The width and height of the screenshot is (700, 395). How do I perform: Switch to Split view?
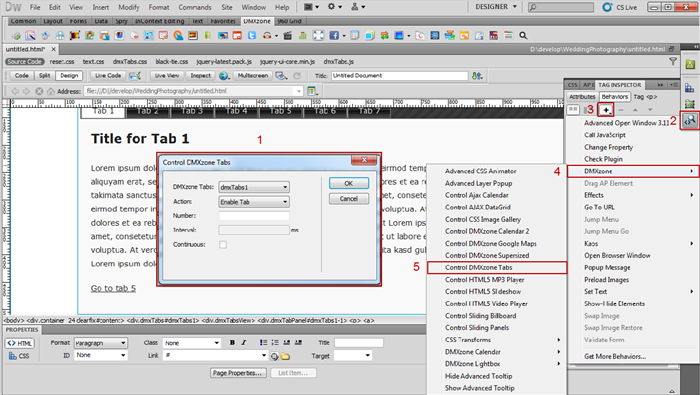click(44, 75)
